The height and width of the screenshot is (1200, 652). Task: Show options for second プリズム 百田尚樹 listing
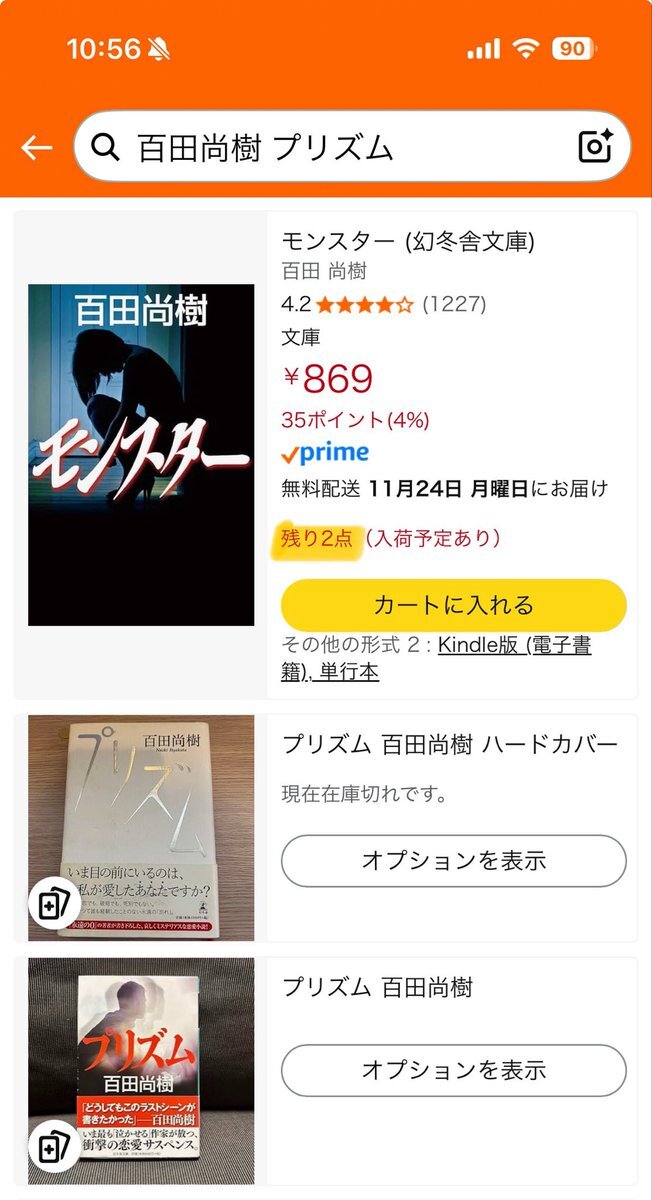tap(454, 1070)
